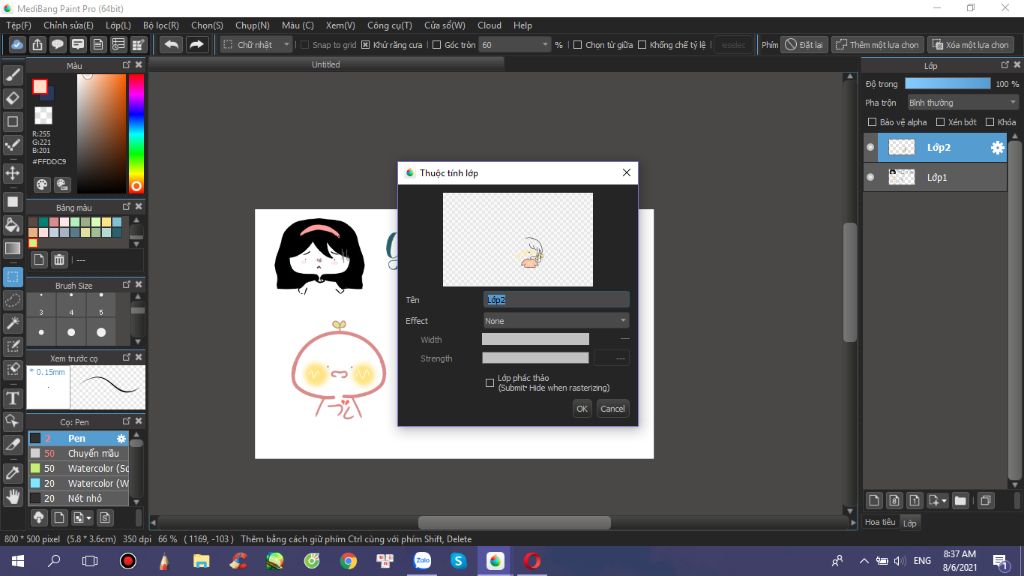
Task: Adjust the Độ trong opacity slider
Action: tap(948, 84)
